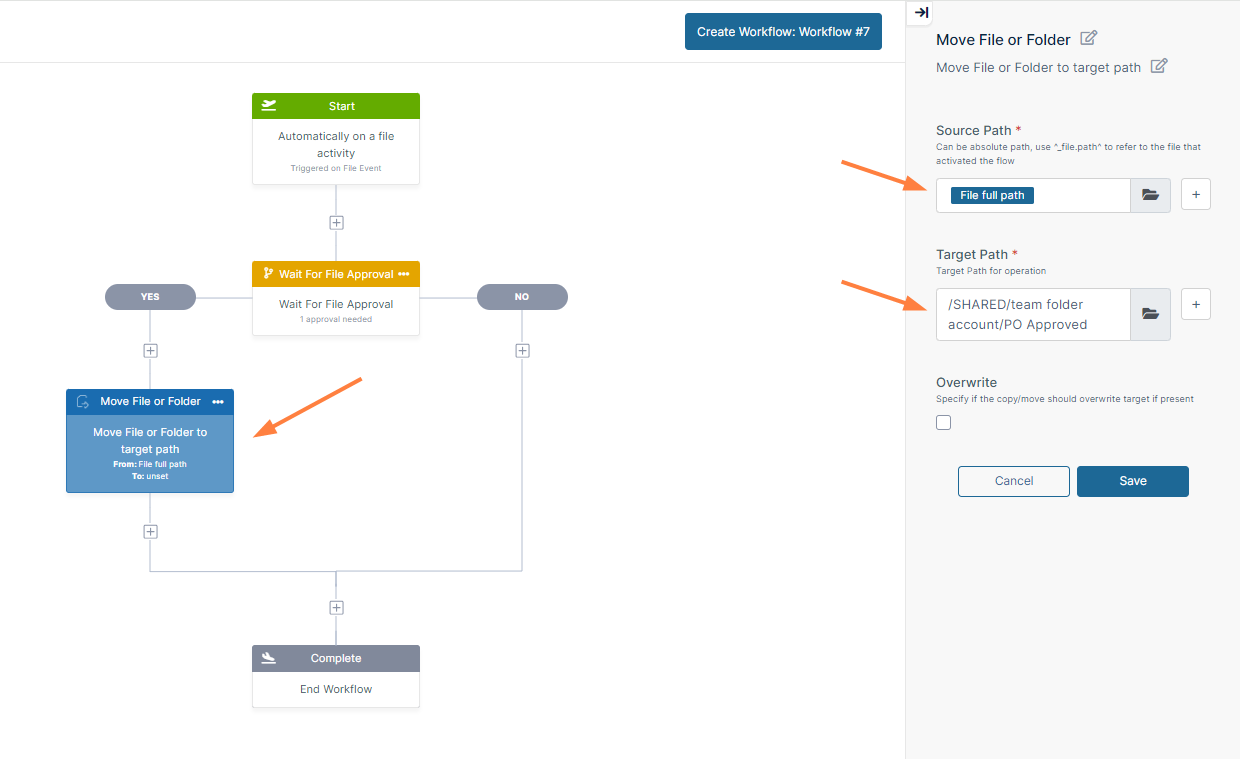
Task: Add step under the YES branch
Action: 150,351
